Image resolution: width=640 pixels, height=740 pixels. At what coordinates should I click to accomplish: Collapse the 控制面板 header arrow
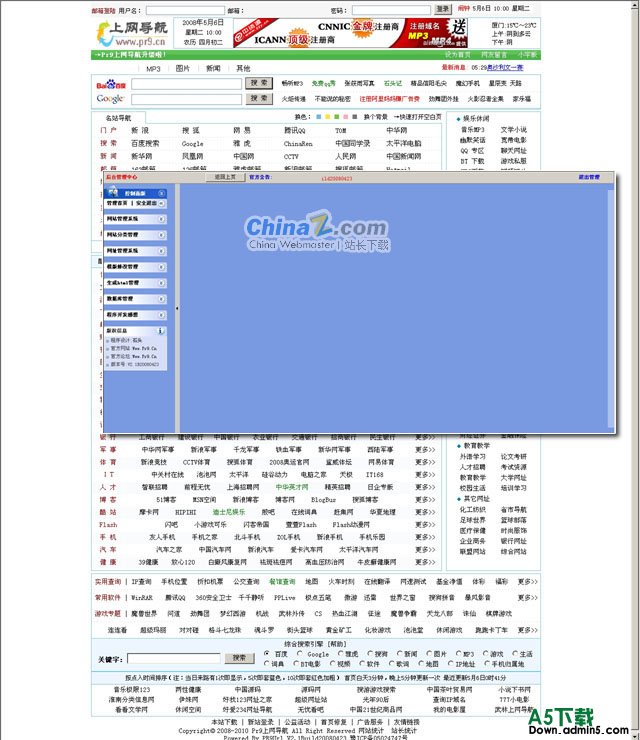[x=161, y=193]
